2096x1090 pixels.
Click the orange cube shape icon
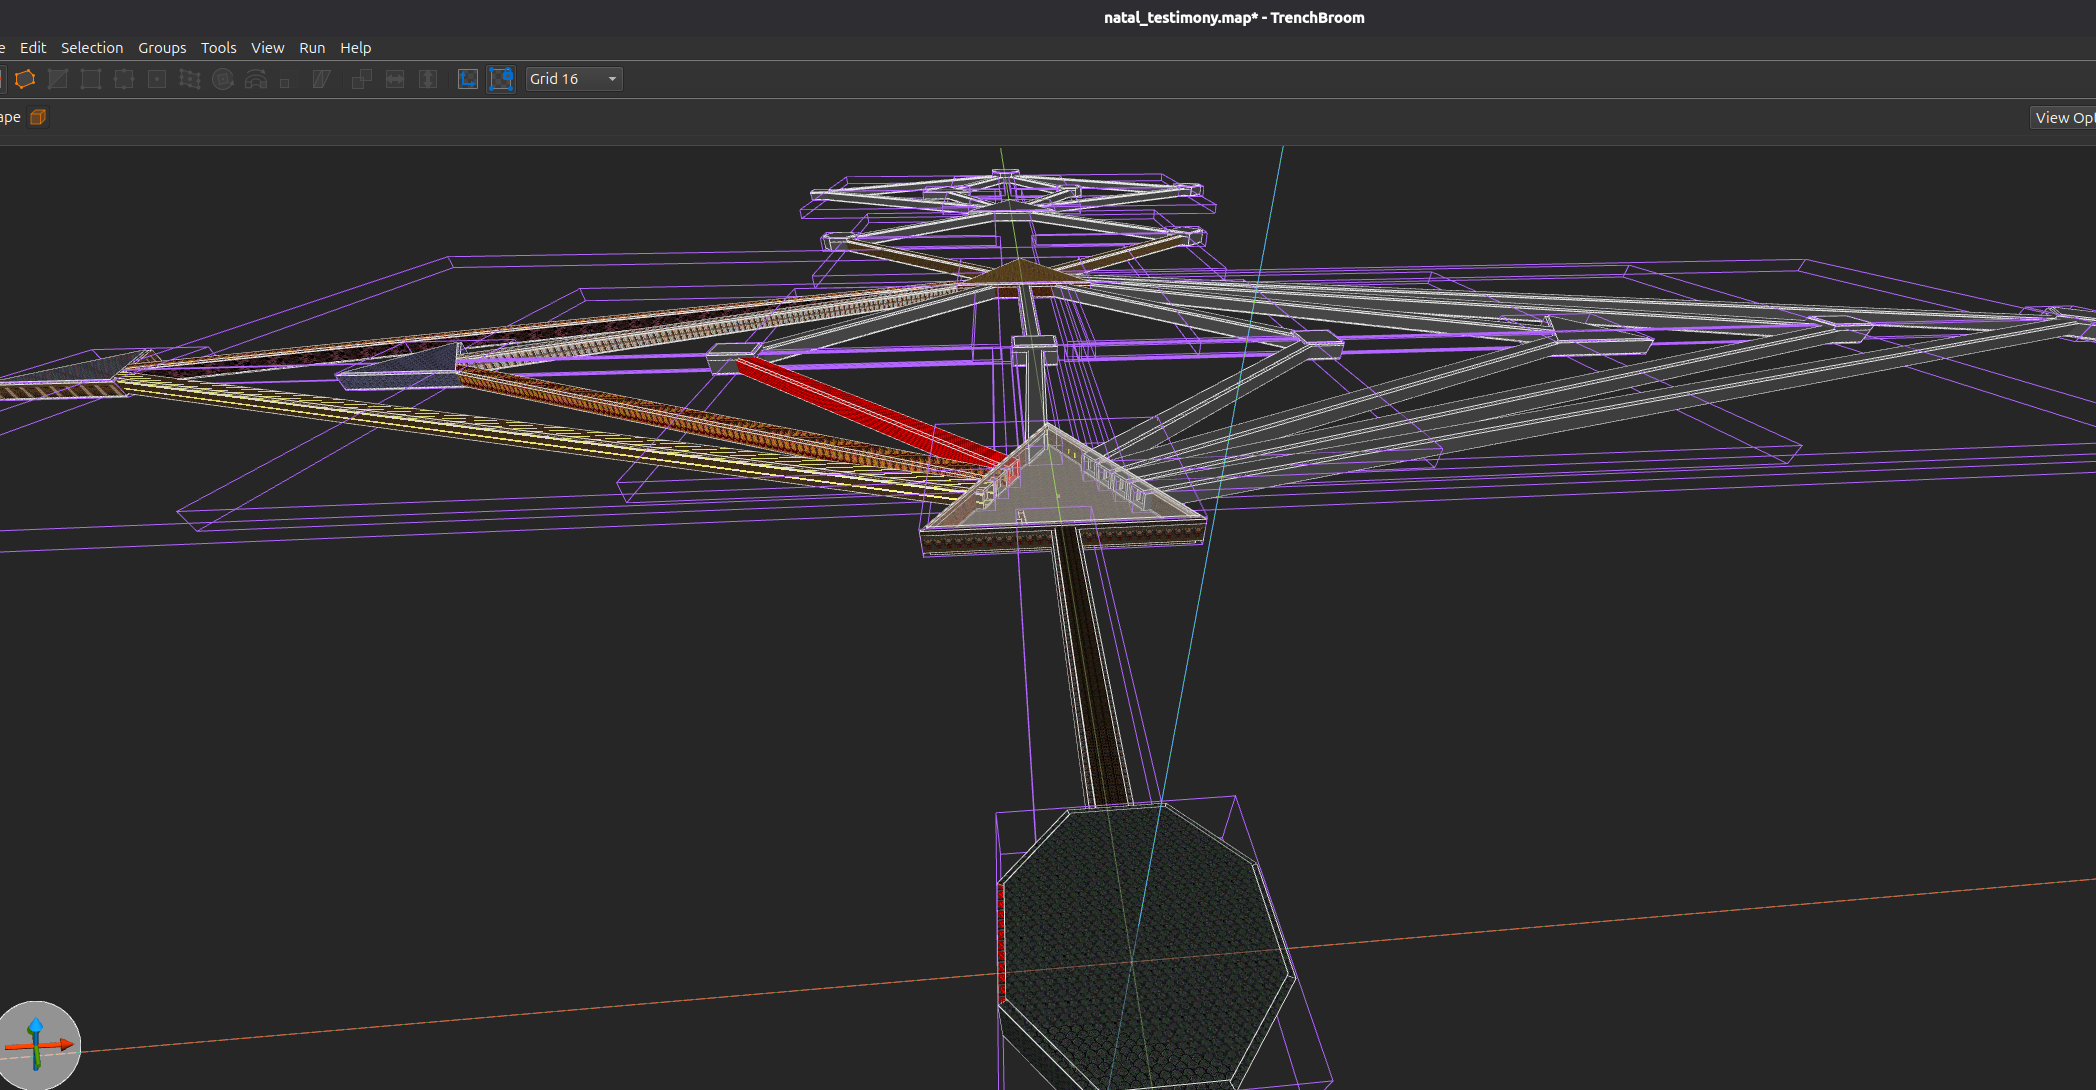pos(38,117)
